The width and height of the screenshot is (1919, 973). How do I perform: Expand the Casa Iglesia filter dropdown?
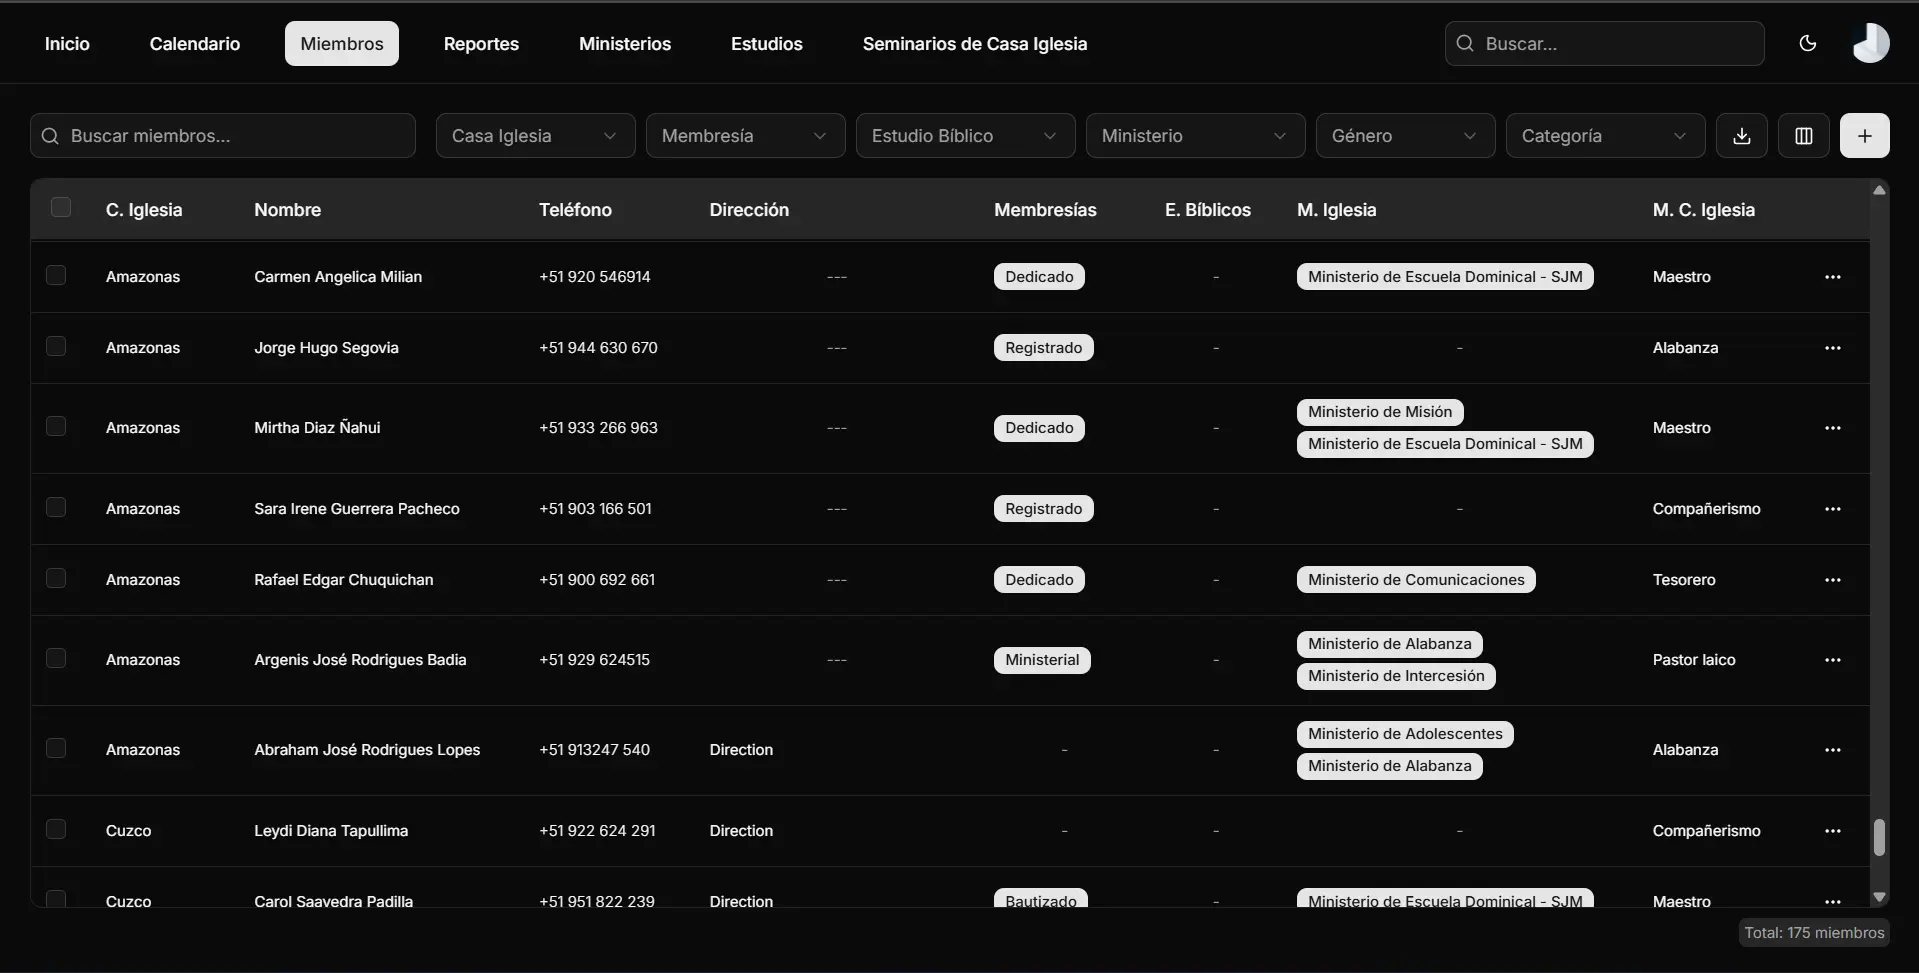[x=535, y=136]
